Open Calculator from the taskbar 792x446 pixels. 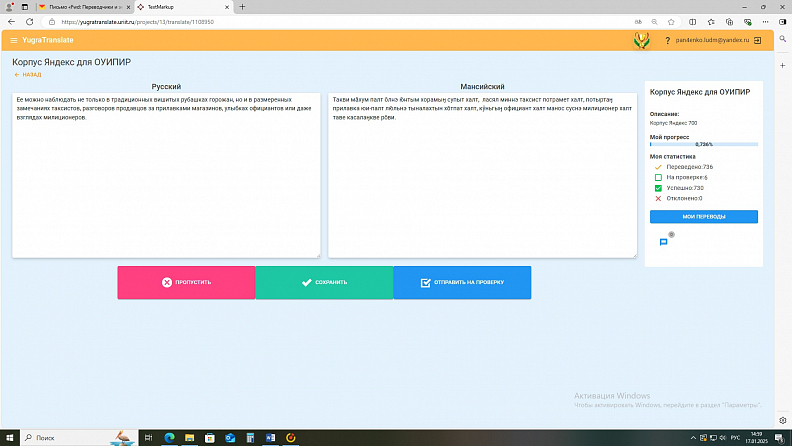(250, 438)
